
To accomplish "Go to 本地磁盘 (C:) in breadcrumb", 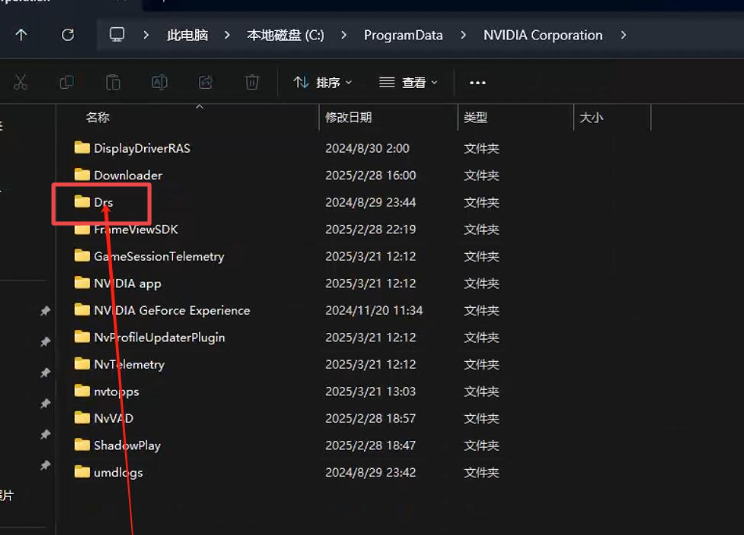I will point(285,35).
